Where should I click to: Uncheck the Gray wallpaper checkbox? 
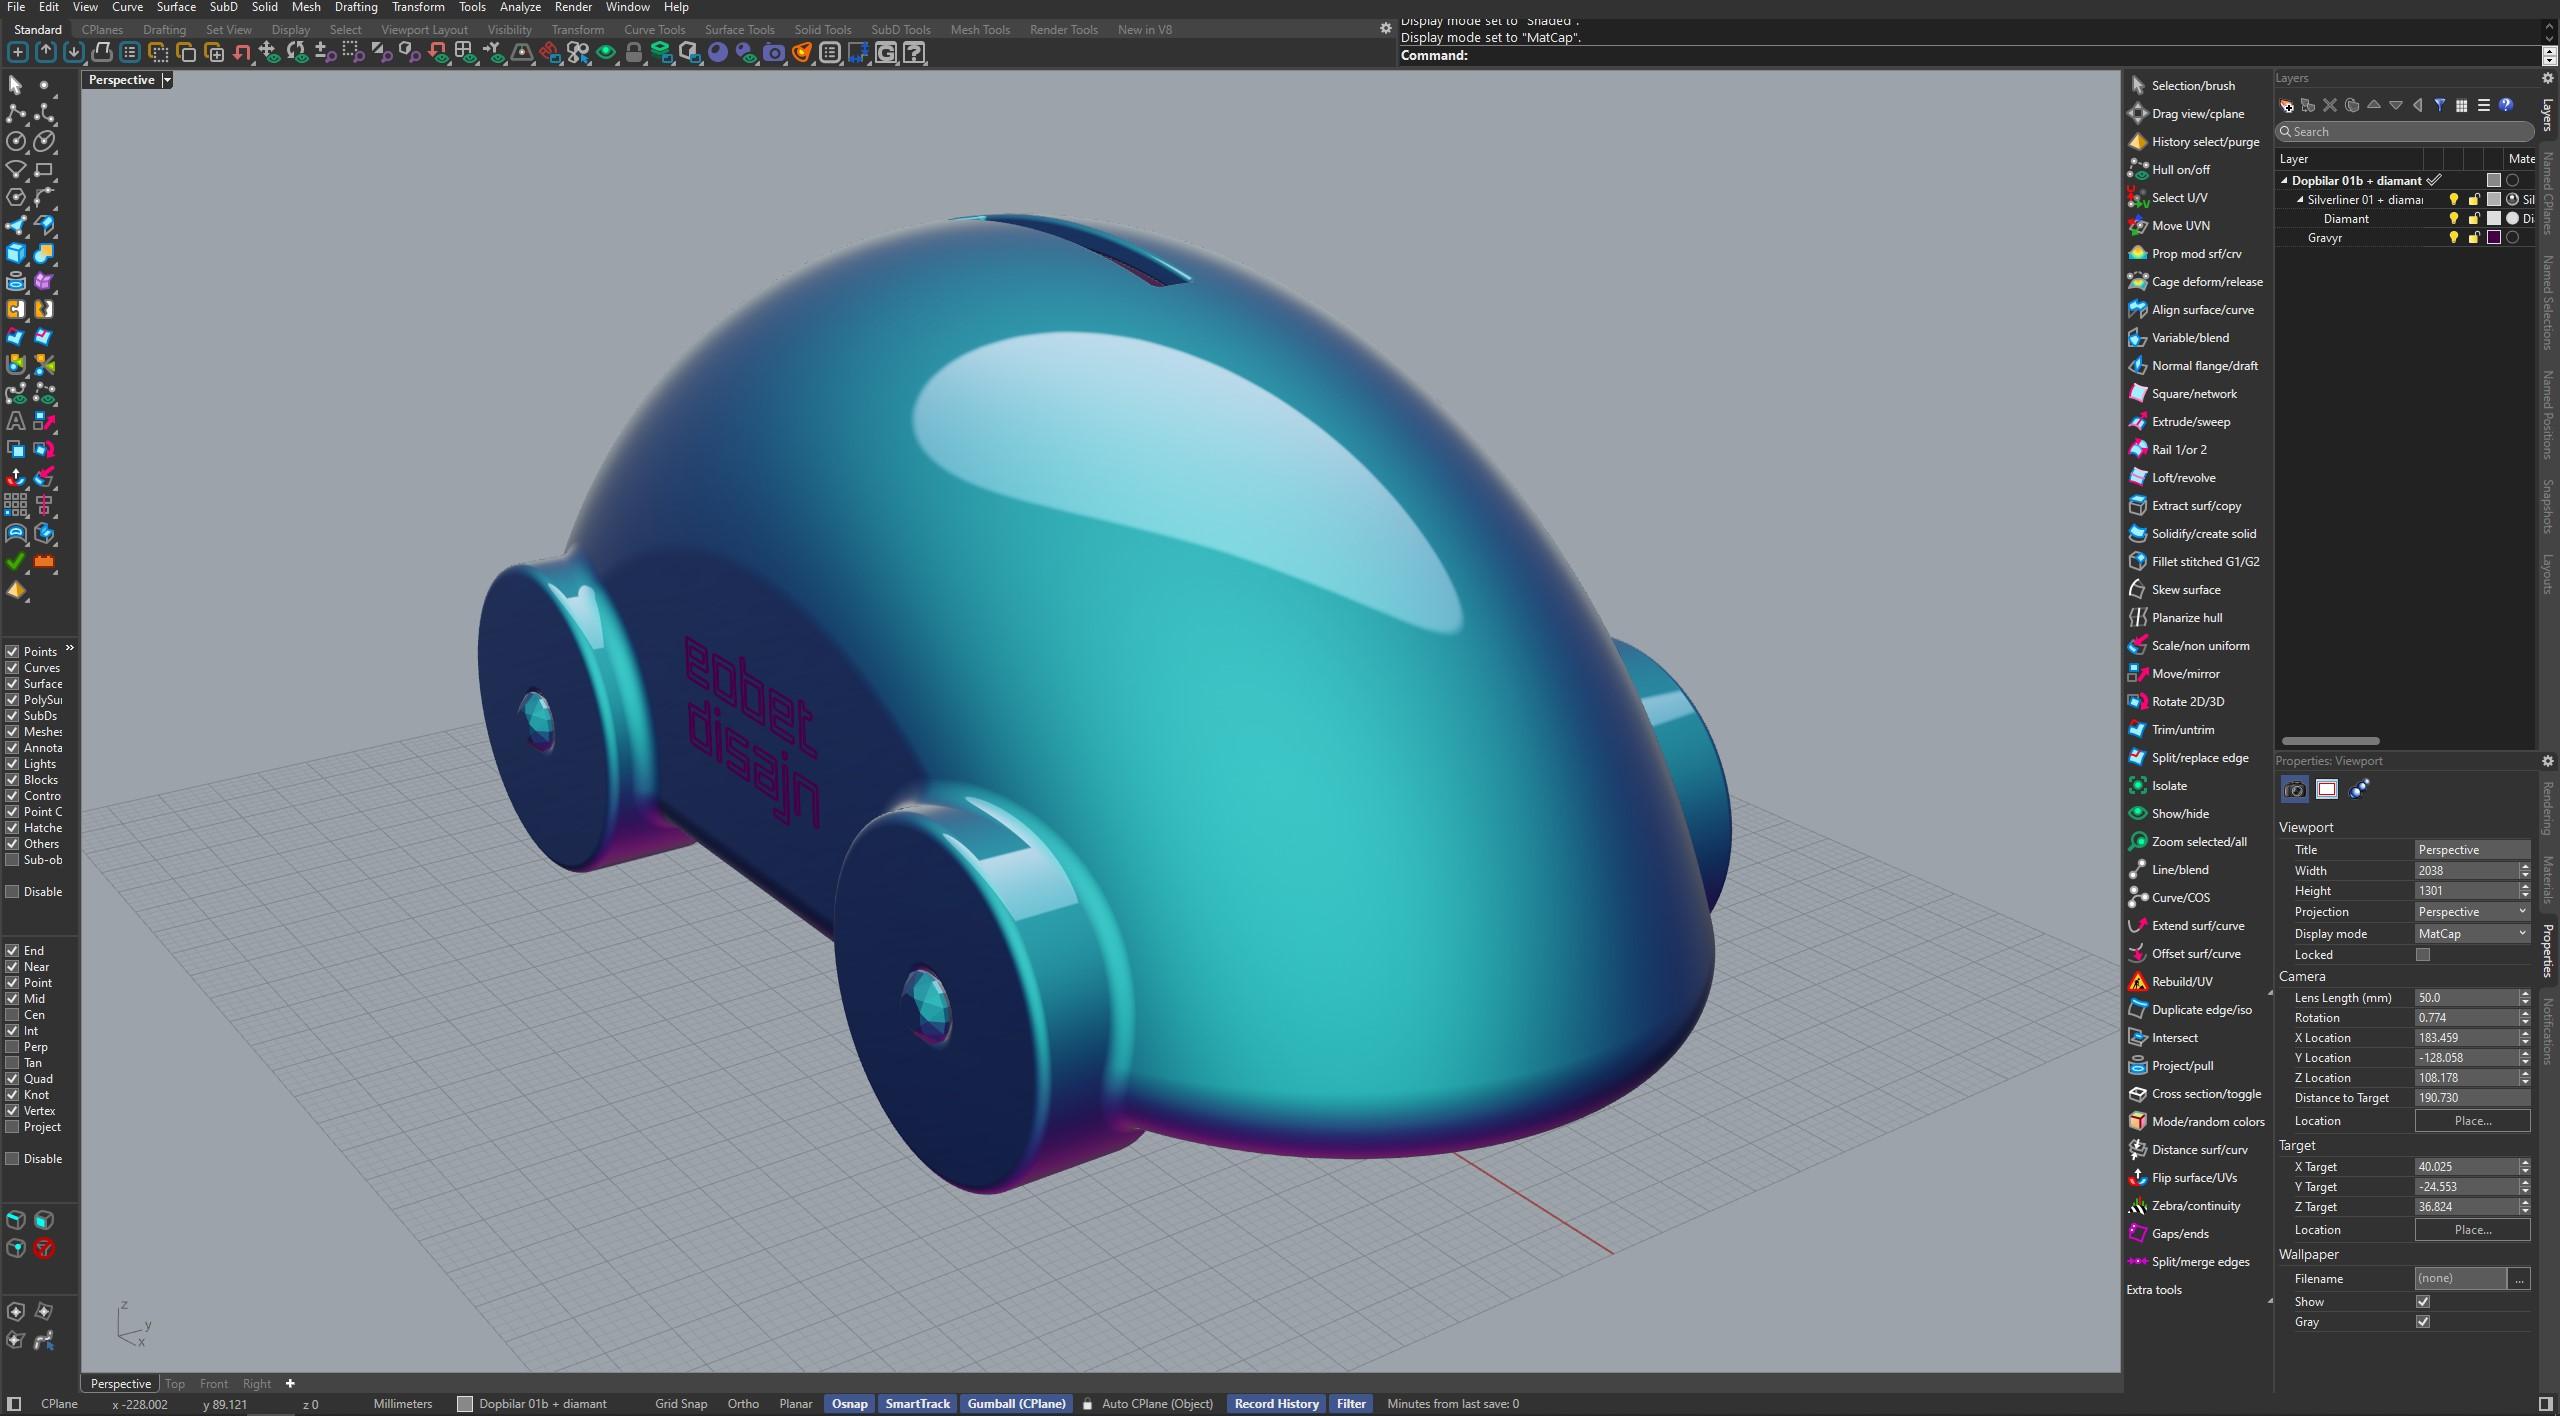[2423, 1322]
